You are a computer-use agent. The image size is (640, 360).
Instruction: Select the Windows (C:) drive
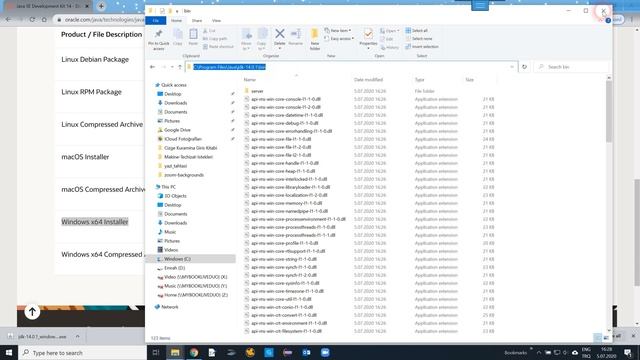(191, 259)
